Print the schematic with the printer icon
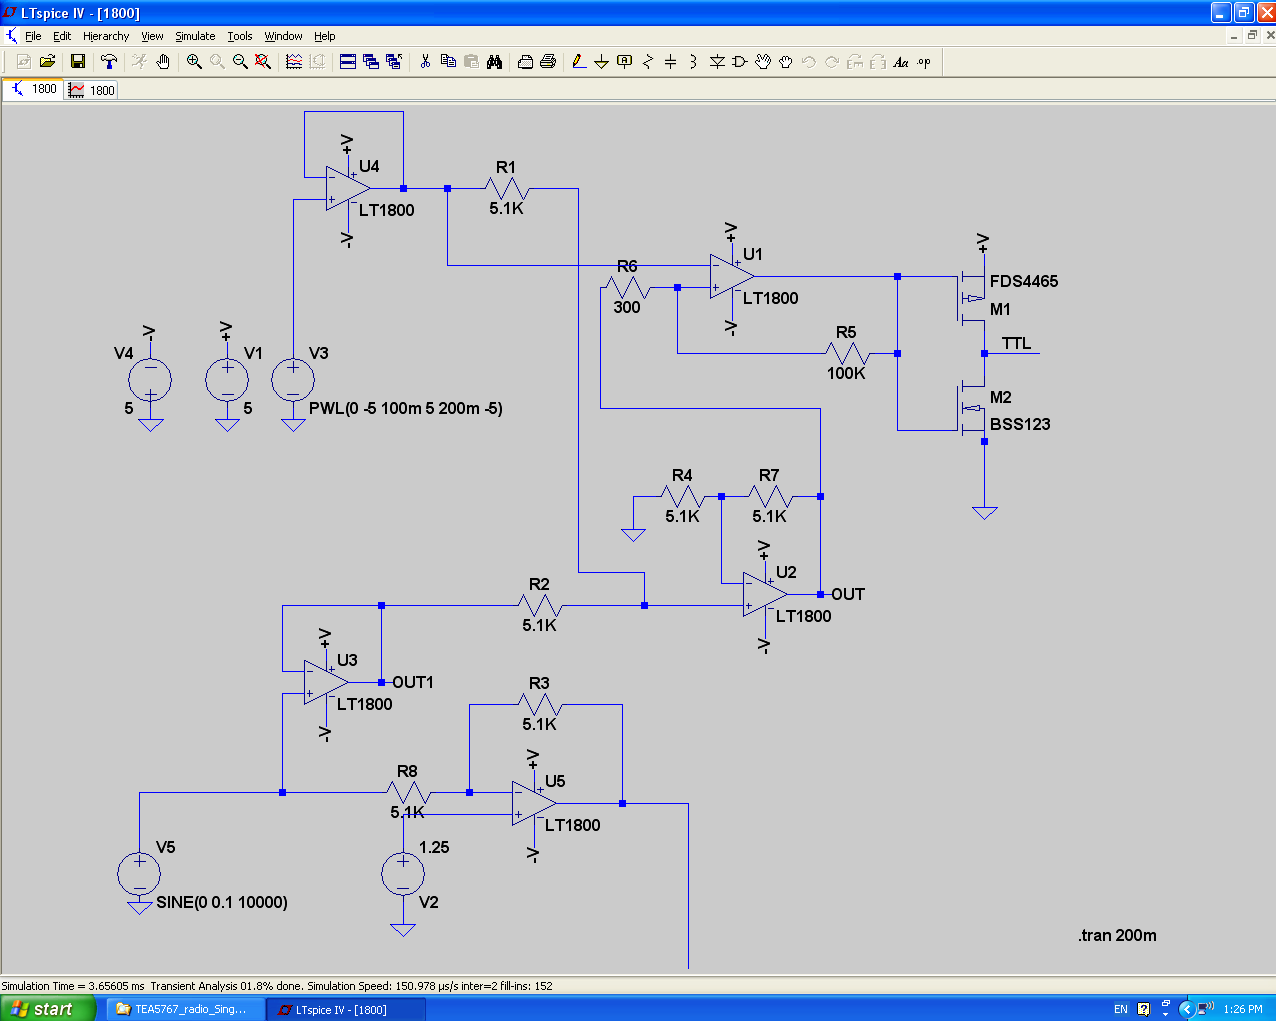1276x1021 pixels. click(x=548, y=62)
